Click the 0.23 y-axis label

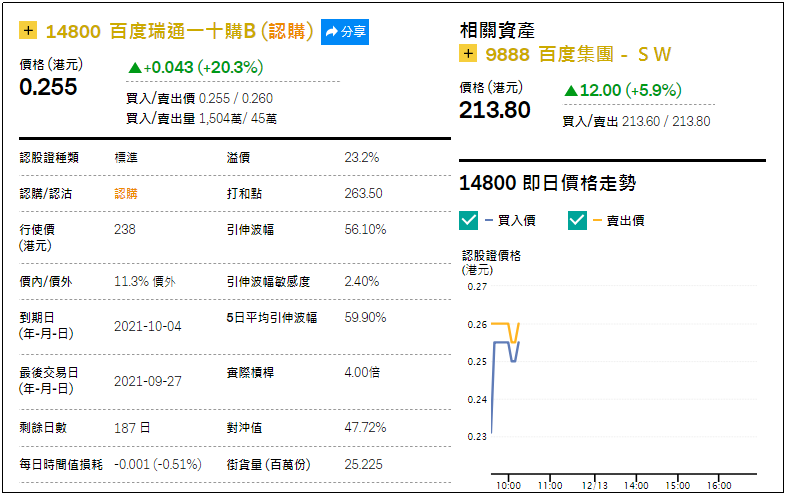[477, 437]
